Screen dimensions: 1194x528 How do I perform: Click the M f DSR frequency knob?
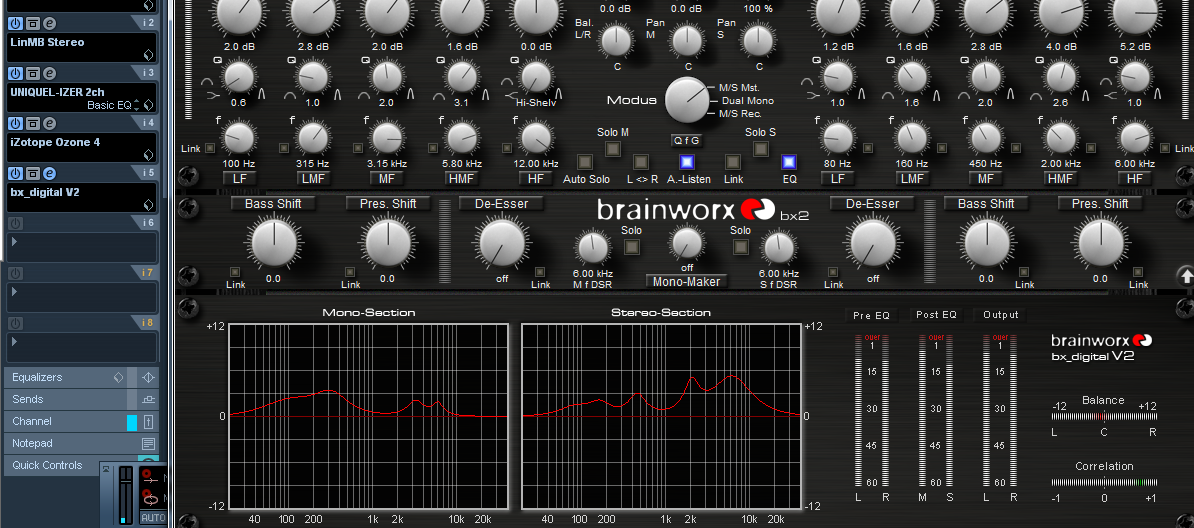pos(593,248)
